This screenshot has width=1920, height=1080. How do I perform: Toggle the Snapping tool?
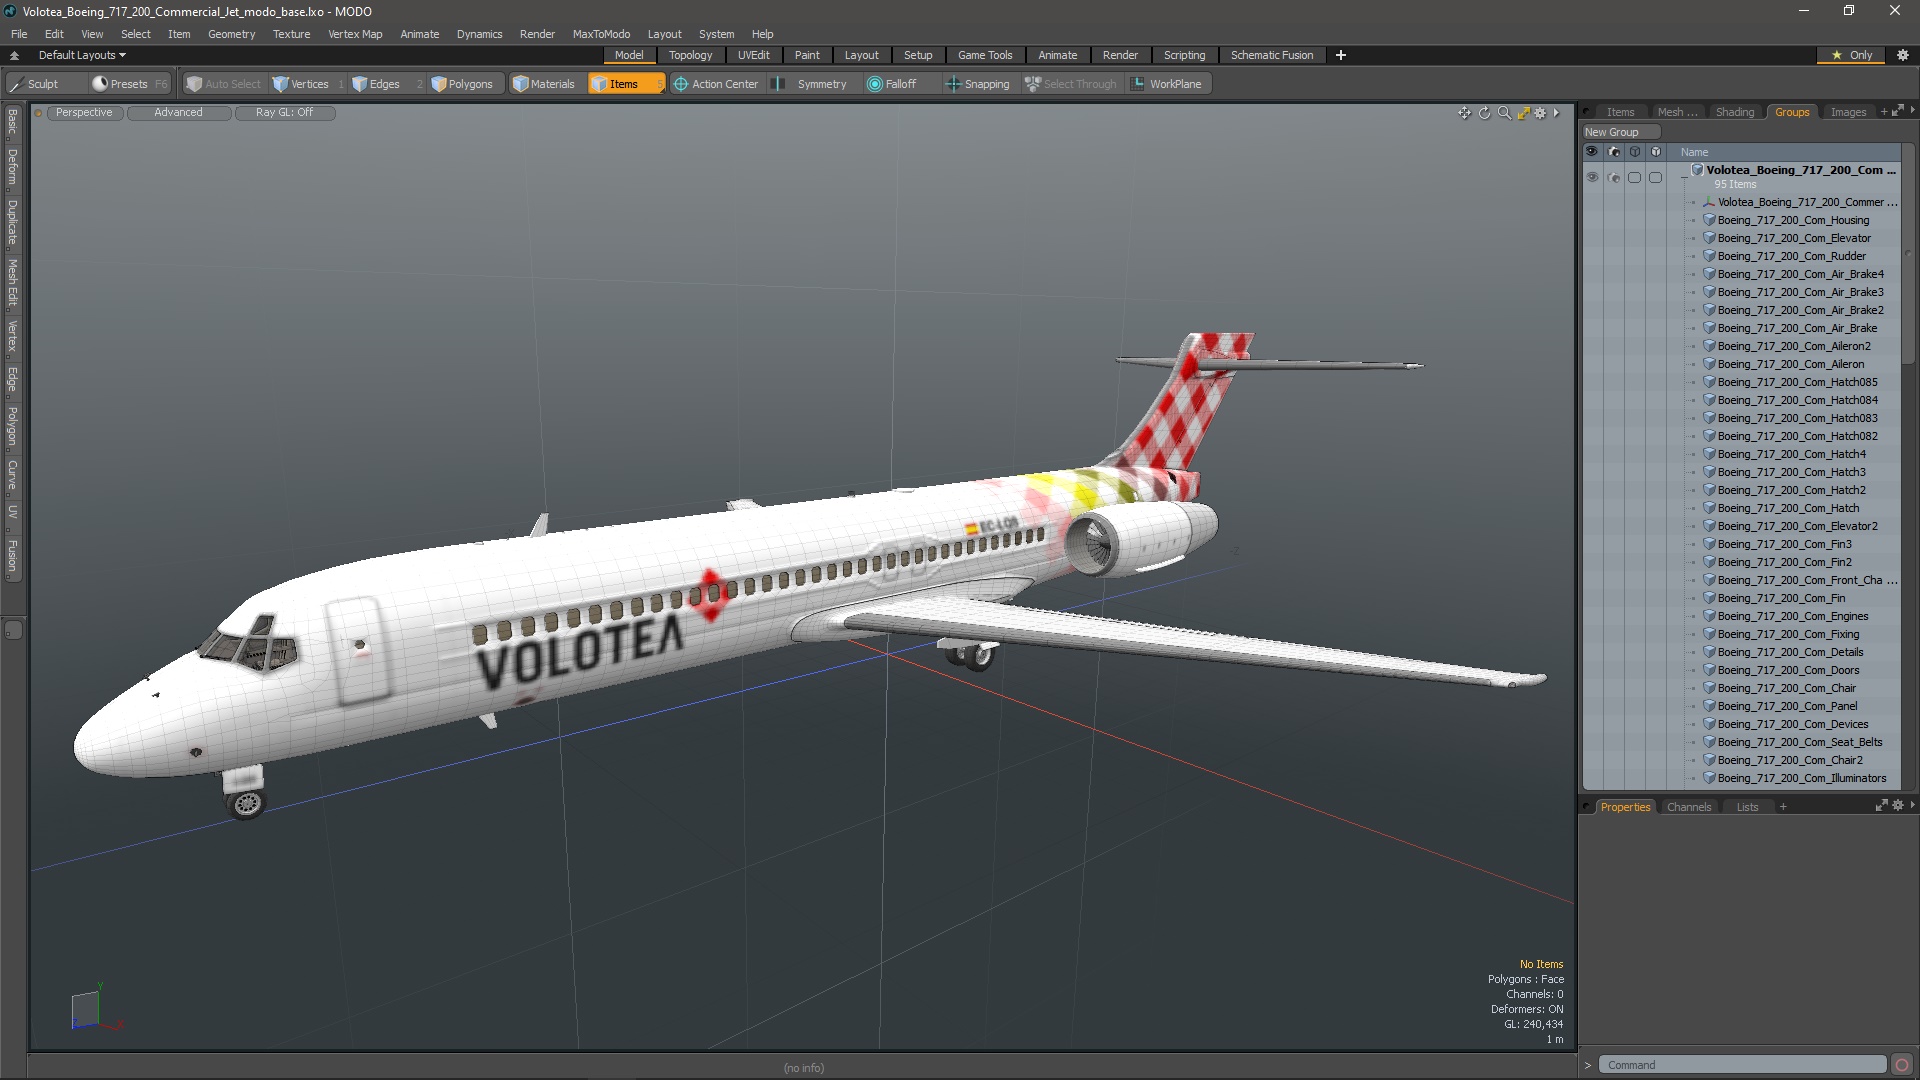pyautogui.click(x=978, y=84)
